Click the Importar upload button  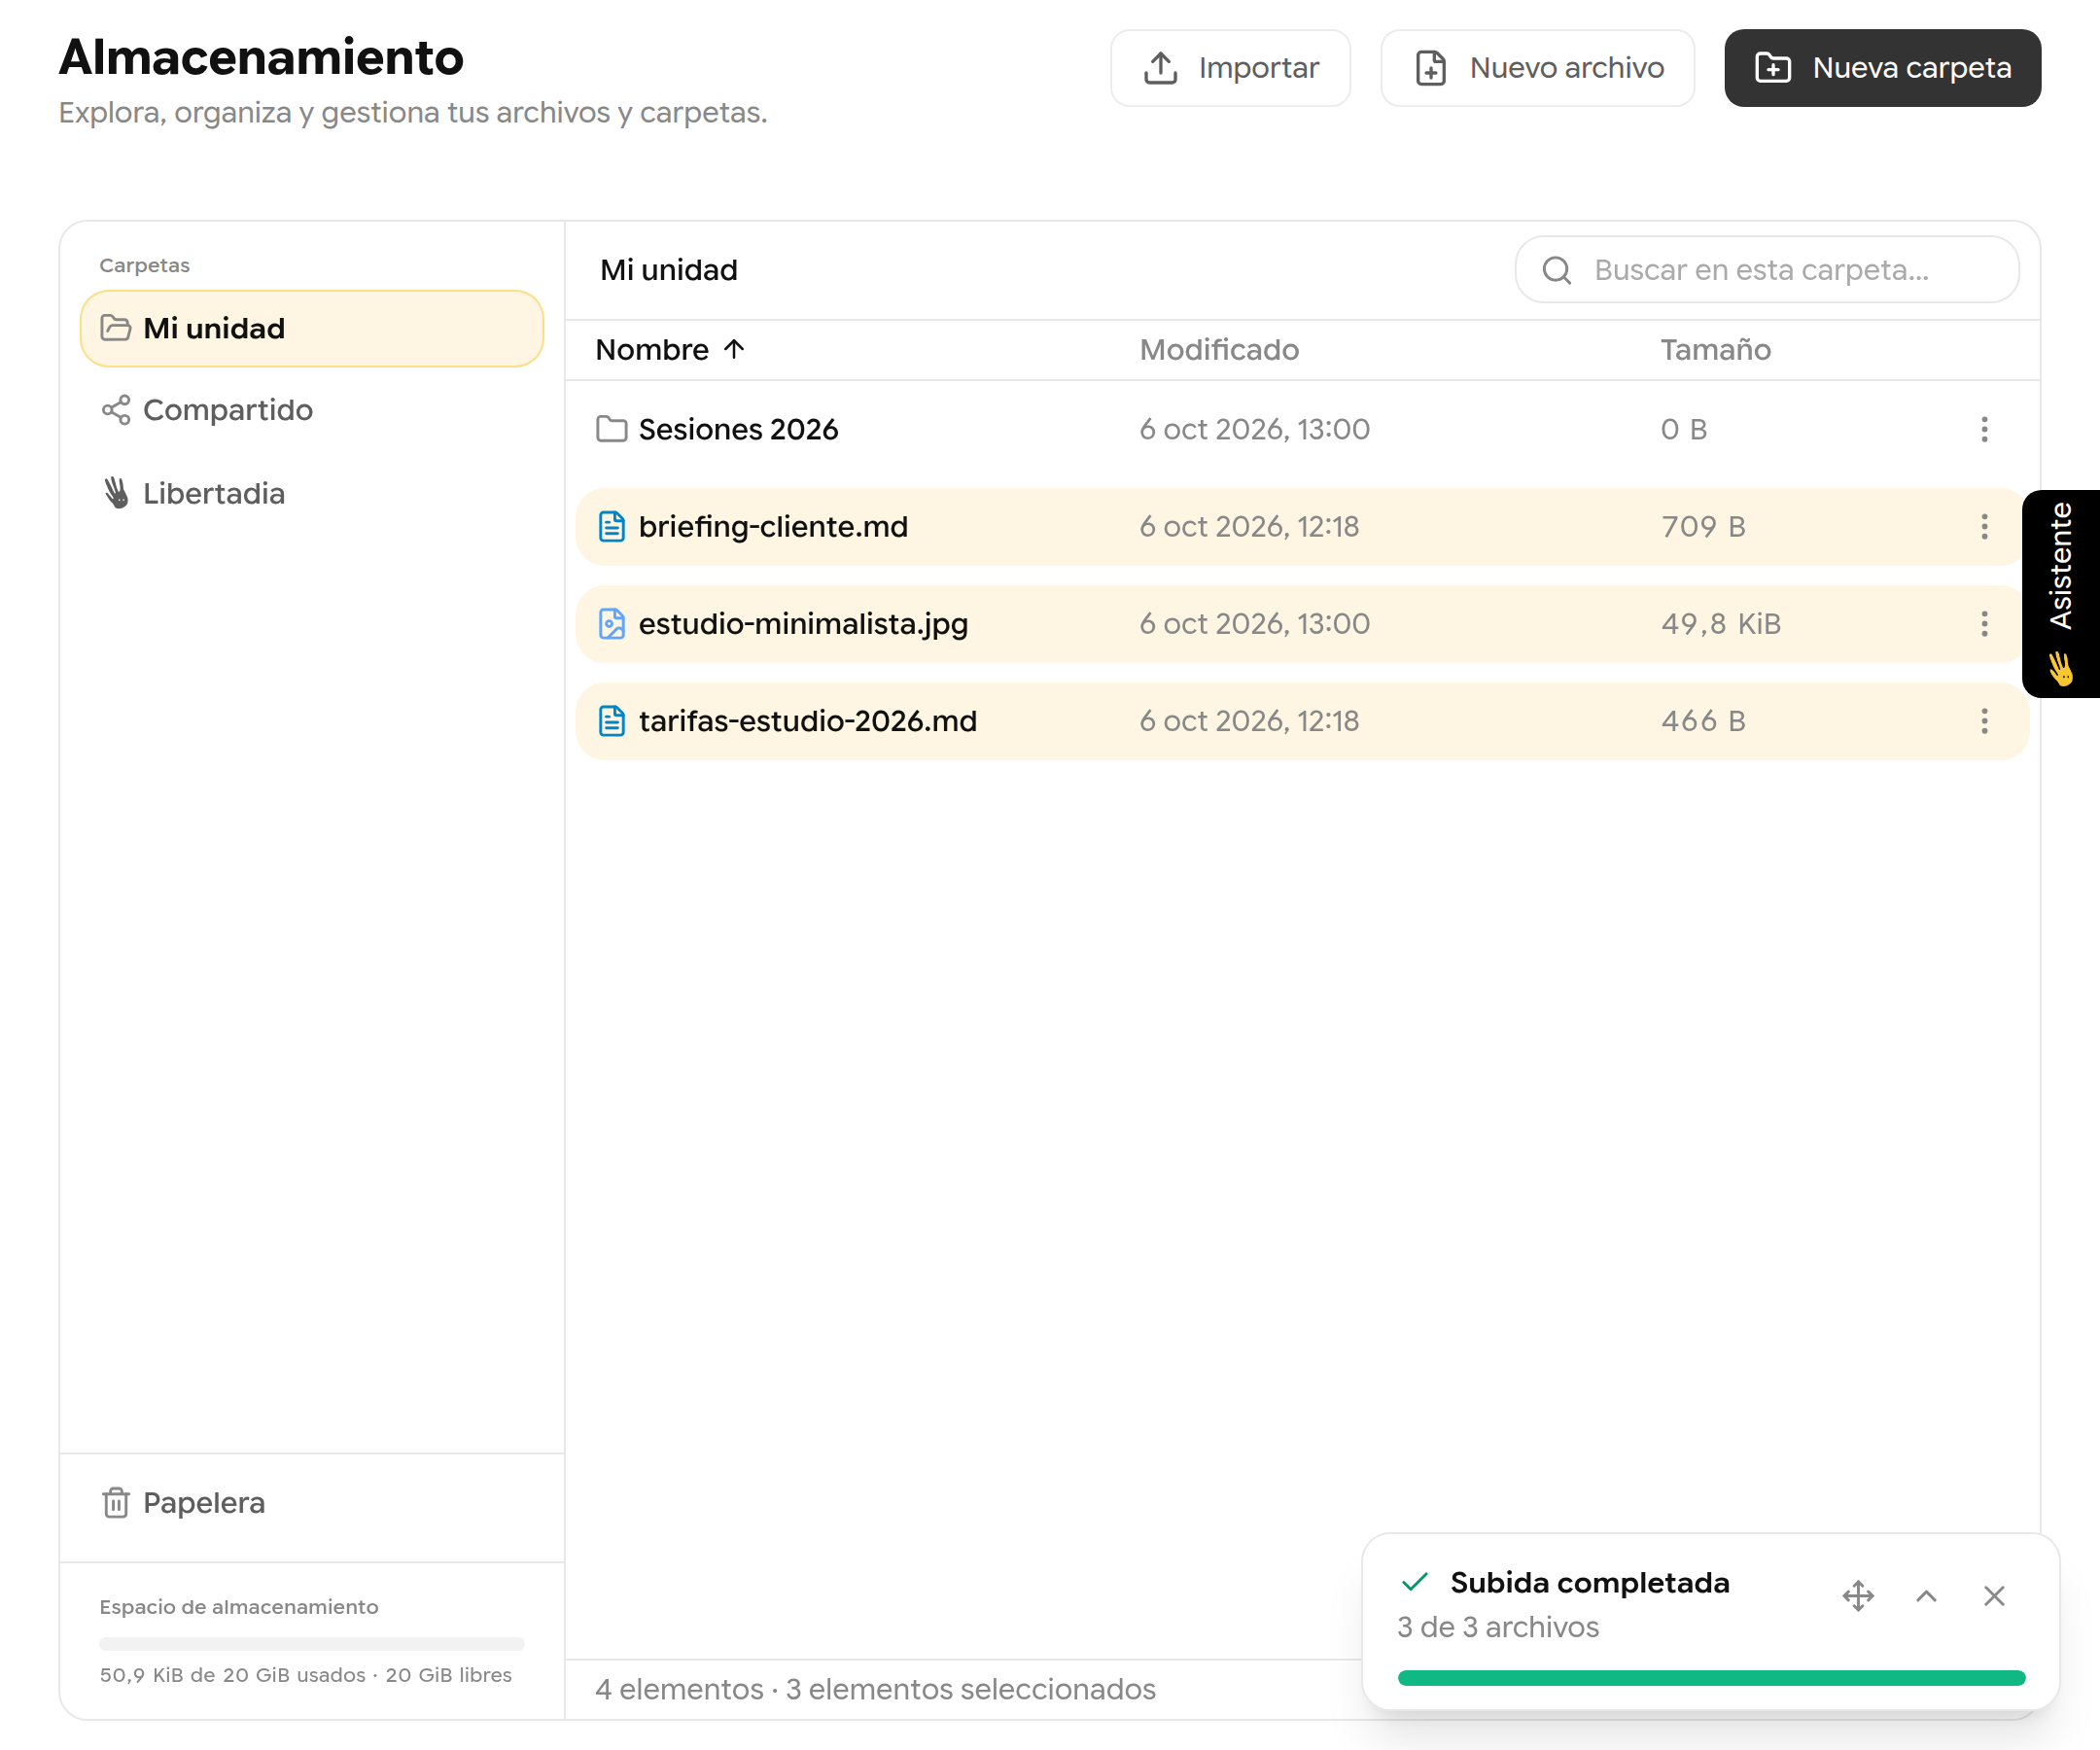tap(1230, 68)
